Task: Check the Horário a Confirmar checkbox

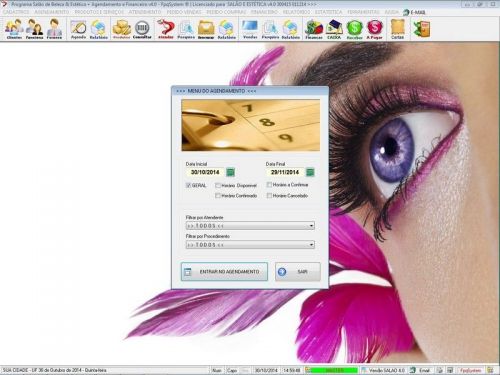Action: click(269, 185)
